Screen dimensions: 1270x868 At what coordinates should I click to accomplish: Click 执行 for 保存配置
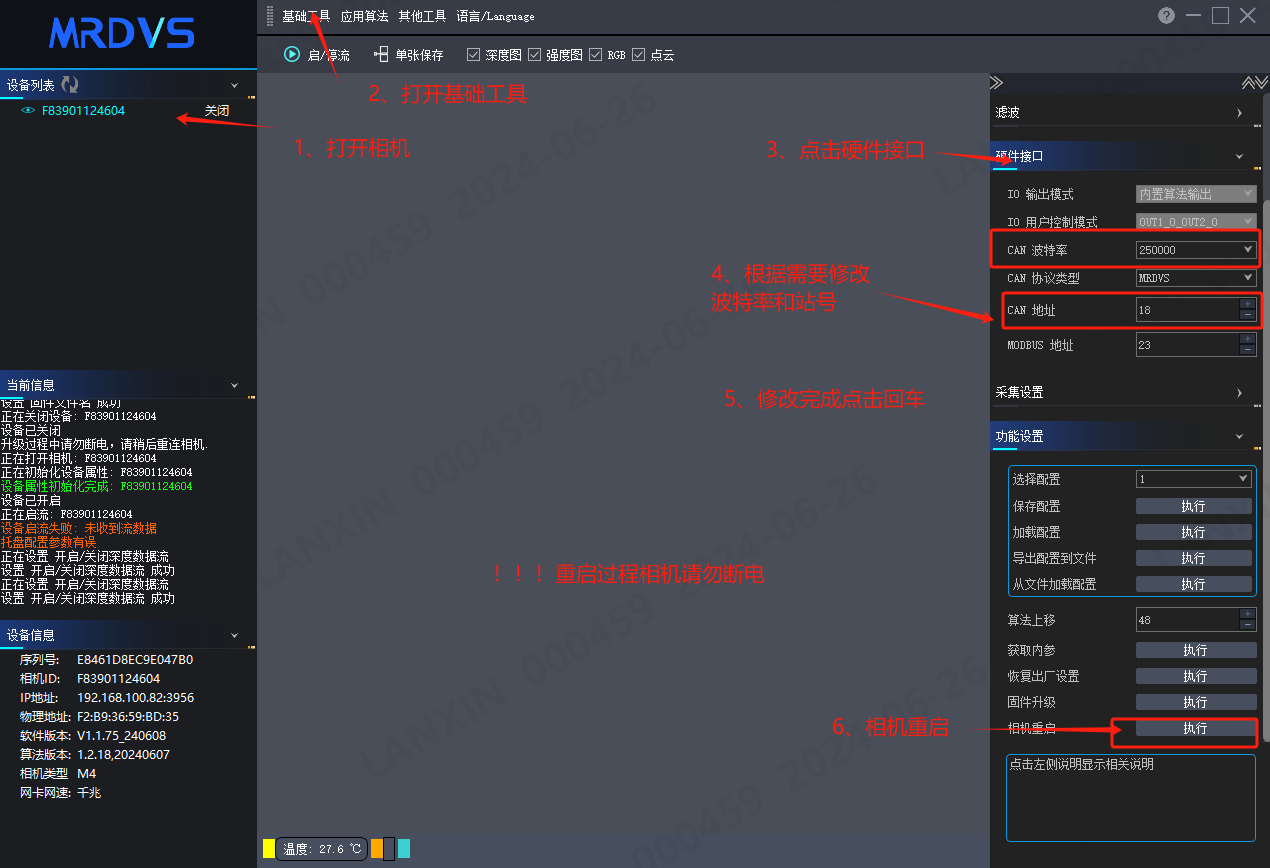coord(1194,506)
